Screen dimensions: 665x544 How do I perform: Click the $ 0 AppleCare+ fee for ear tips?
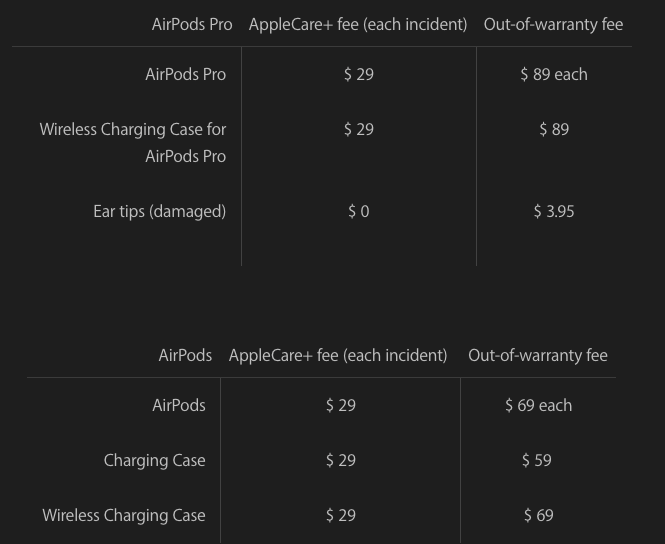(358, 211)
